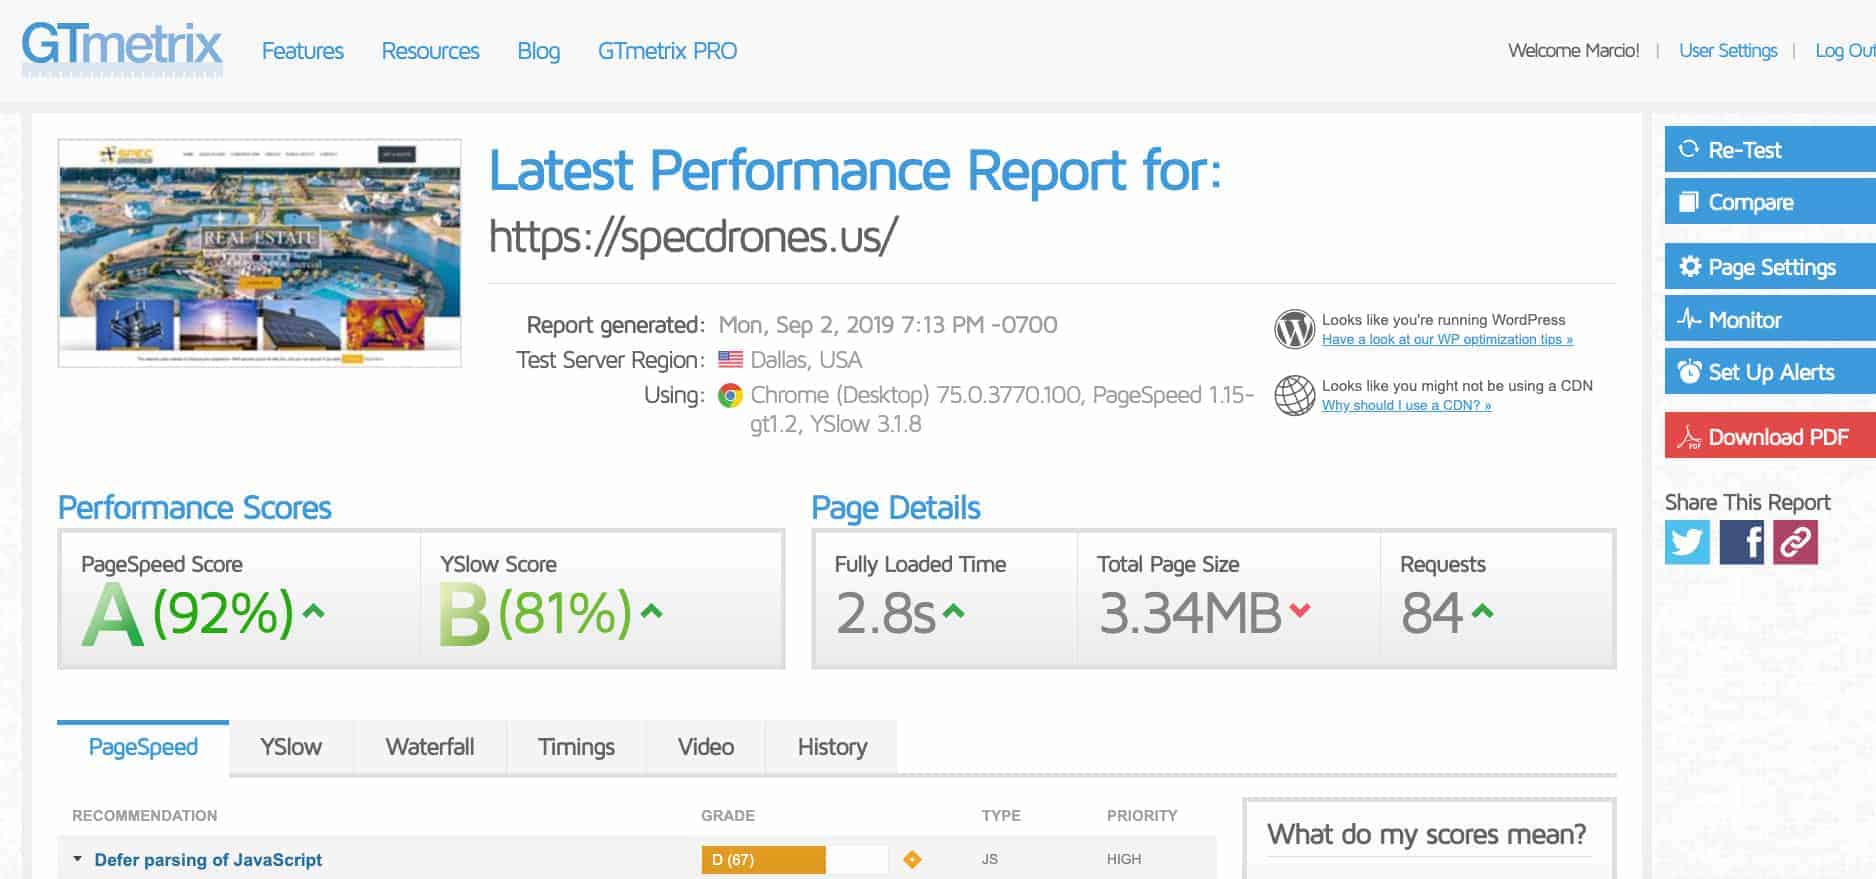Viewport: 1876px width, 879px height.
Task: Open the History tab
Action: (832, 747)
